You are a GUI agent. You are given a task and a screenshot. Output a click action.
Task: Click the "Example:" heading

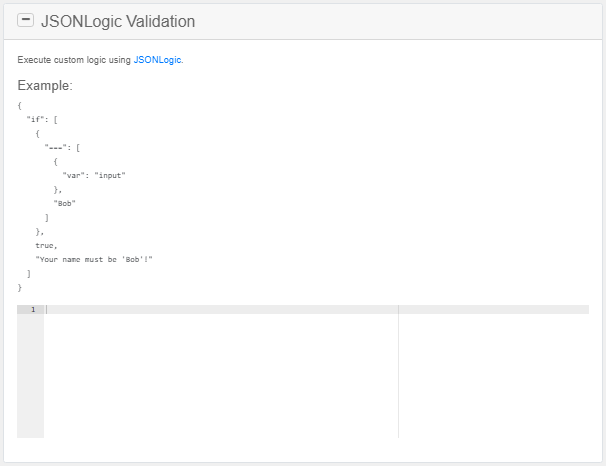[x=45, y=85]
